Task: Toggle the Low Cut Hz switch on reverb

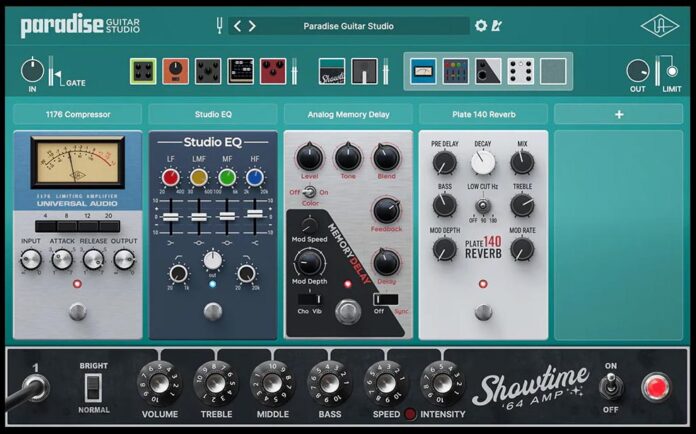Action: (483, 207)
